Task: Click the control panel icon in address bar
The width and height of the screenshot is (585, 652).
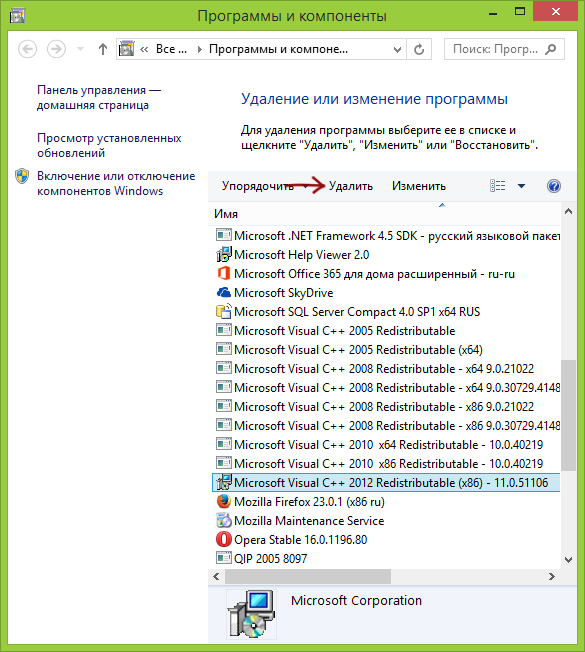Action: pyautogui.click(x=126, y=49)
